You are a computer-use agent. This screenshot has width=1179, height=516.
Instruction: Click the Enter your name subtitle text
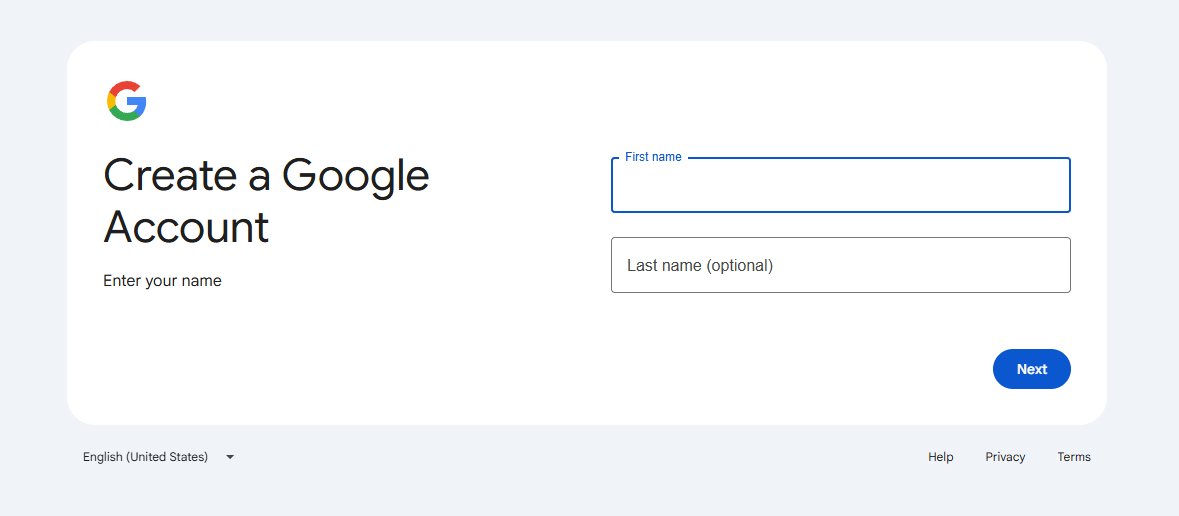click(162, 281)
